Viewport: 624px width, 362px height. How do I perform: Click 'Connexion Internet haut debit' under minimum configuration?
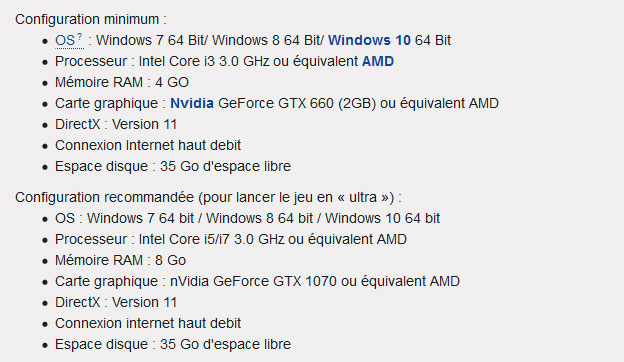[148, 145]
